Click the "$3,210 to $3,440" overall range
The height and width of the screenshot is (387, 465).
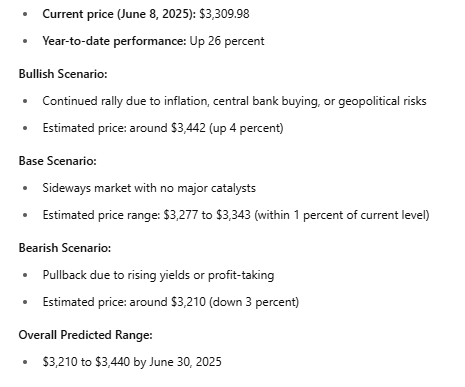click(86, 362)
